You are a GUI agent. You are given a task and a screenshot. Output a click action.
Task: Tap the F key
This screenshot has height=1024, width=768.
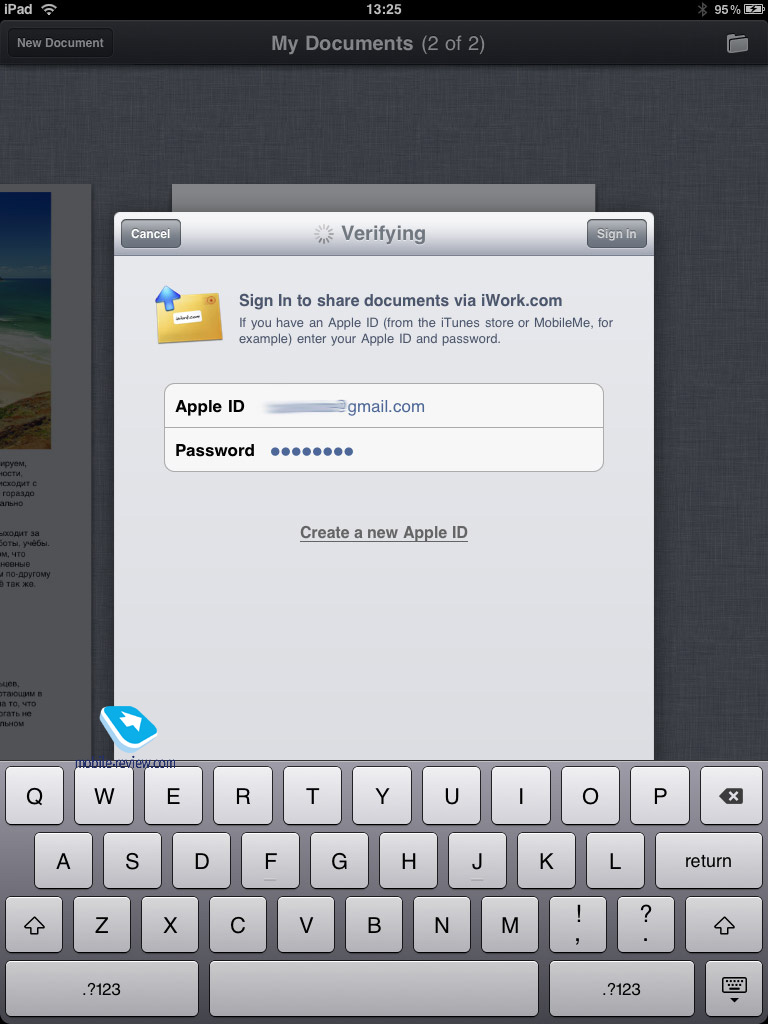(270, 860)
